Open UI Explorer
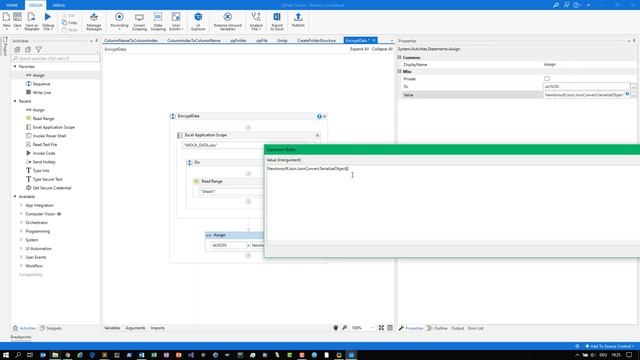The width and height of the screenshot is (640, 360). tap(198, 21)
